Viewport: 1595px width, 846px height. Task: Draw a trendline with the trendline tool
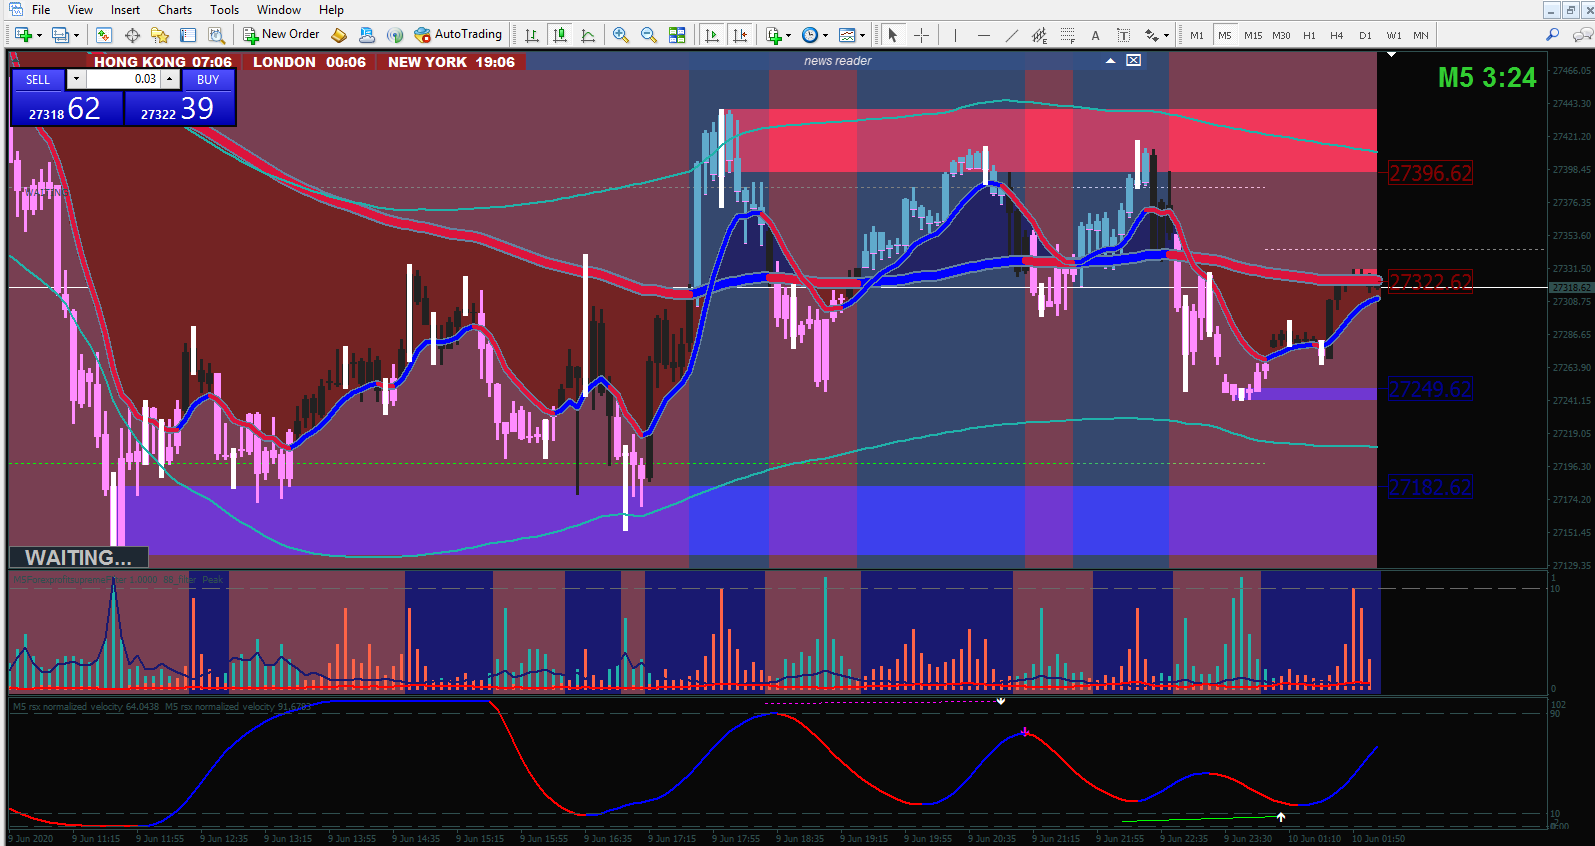[1012, 35]
